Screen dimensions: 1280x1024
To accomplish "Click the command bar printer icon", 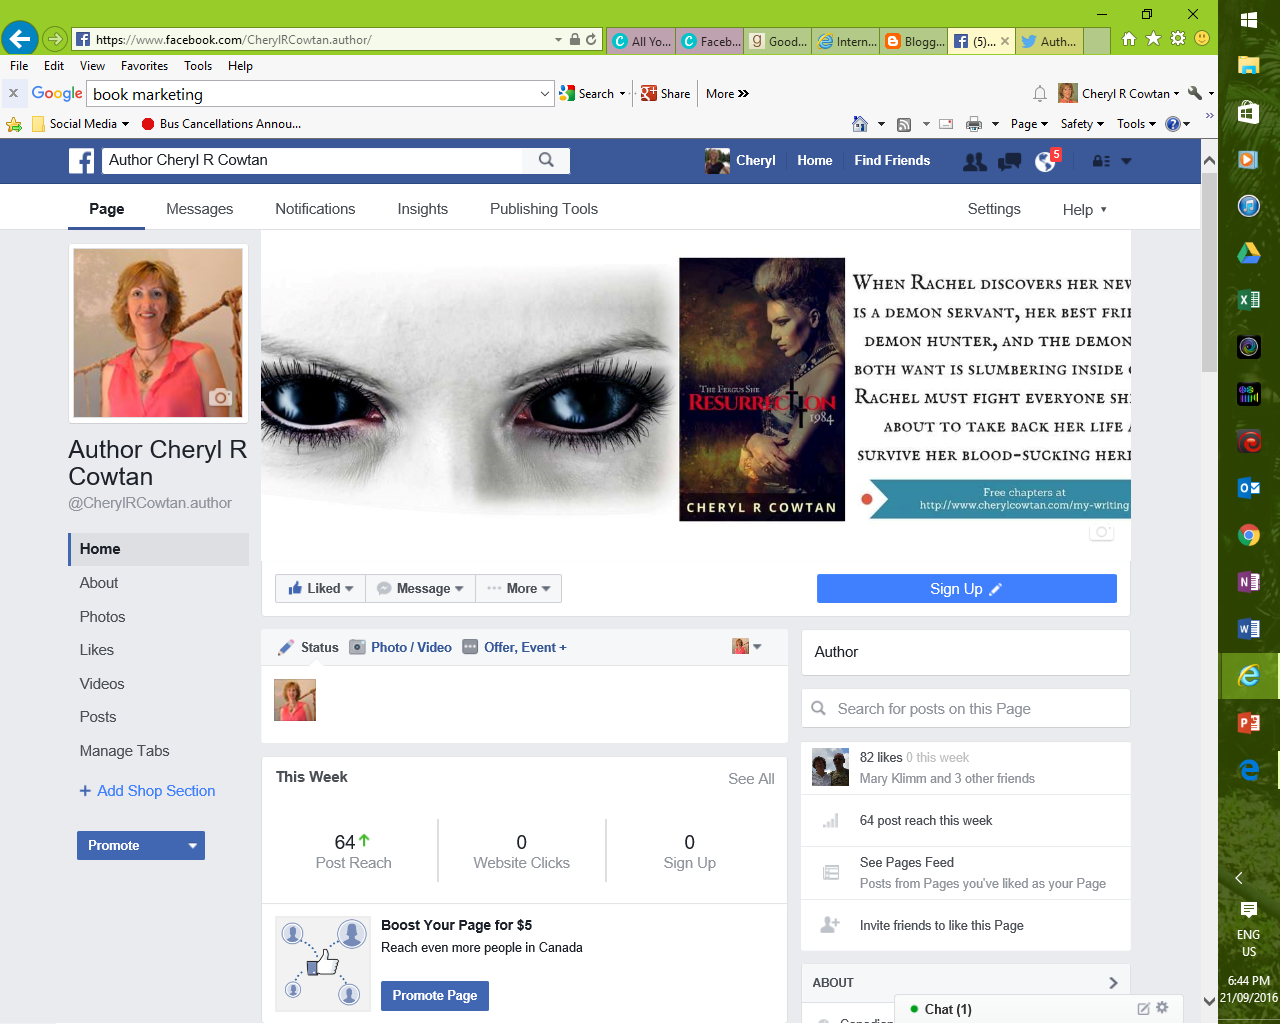I will point(974,124).
